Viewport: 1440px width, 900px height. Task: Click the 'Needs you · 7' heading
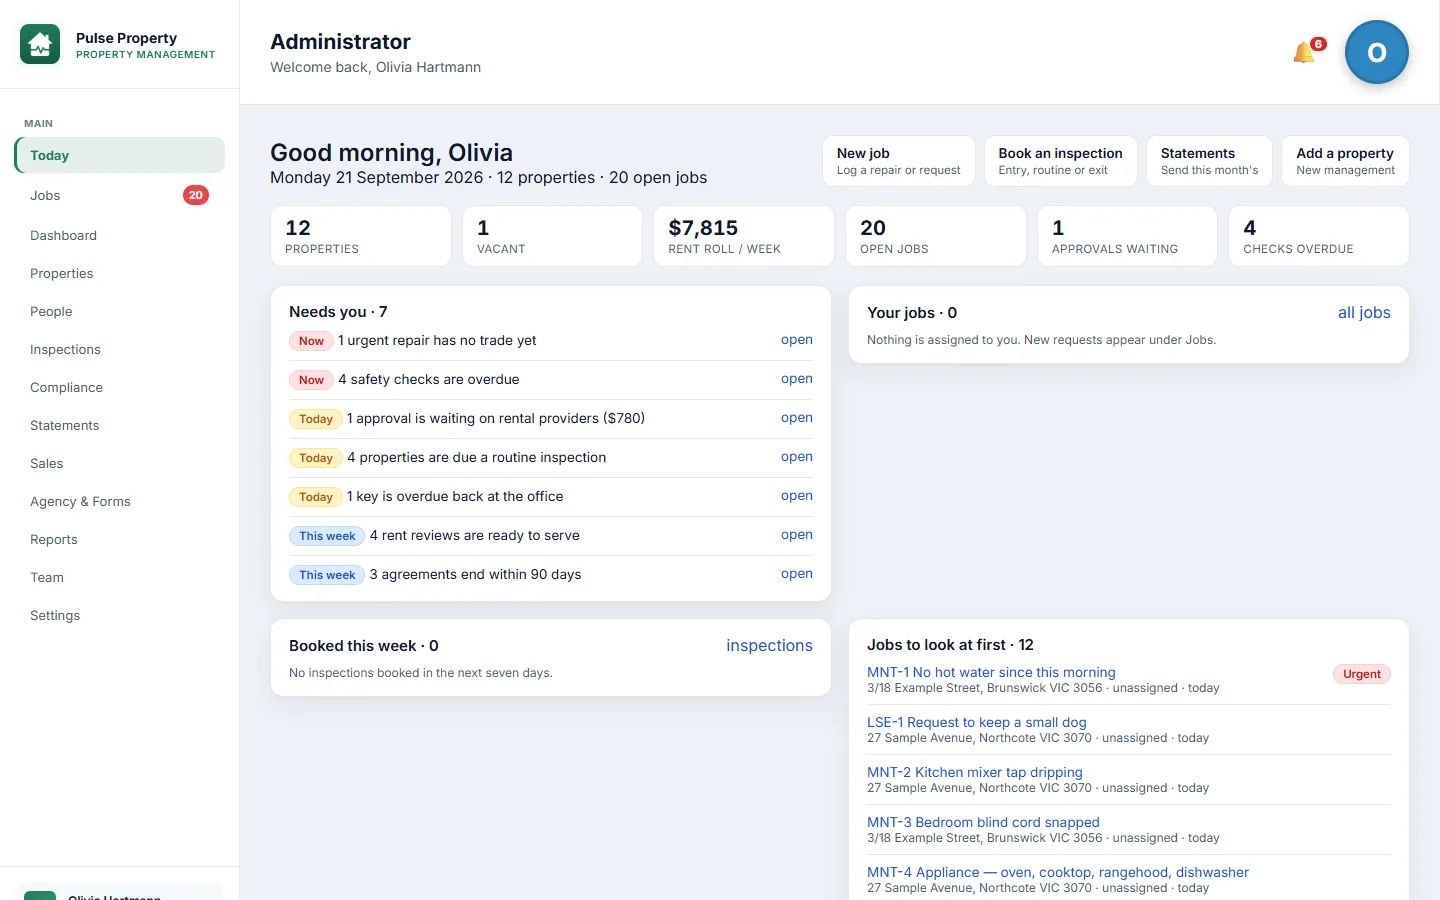(338, 312)
